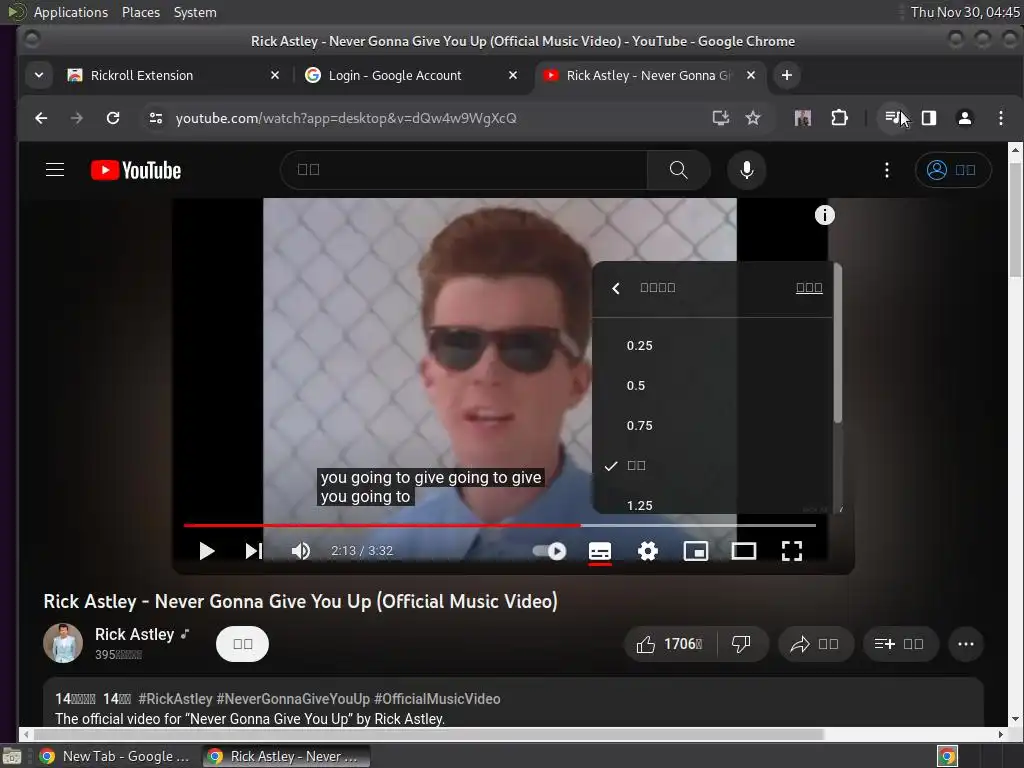Start voice search with microphone

coord(746,170)
